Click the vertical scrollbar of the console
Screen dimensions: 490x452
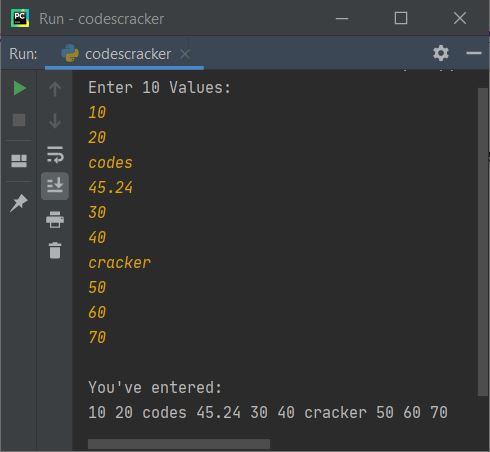click(x=483, y=242)
